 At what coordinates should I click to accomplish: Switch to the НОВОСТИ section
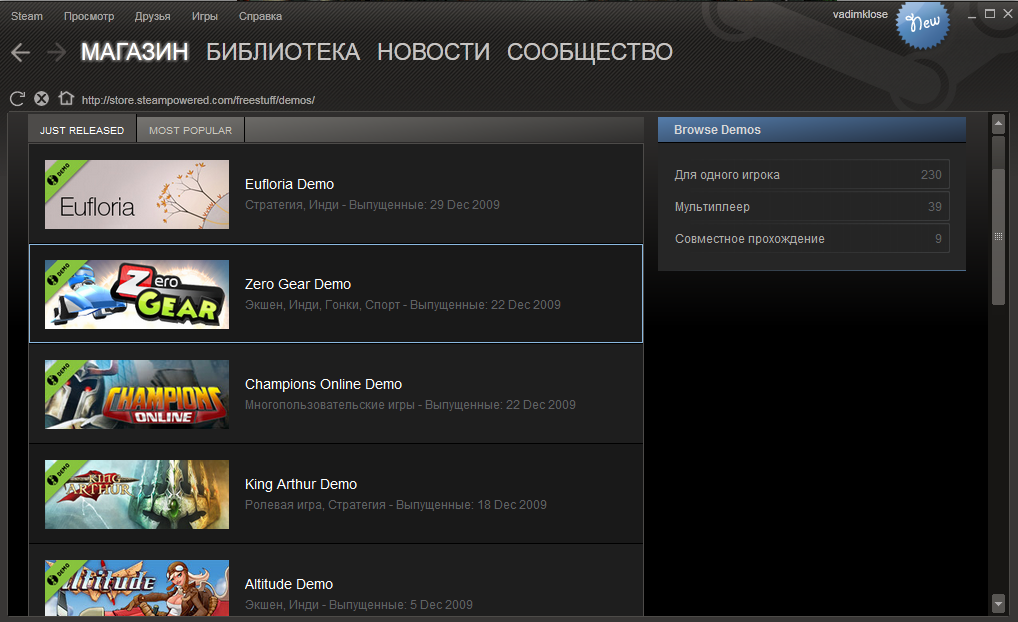point(434,52)
